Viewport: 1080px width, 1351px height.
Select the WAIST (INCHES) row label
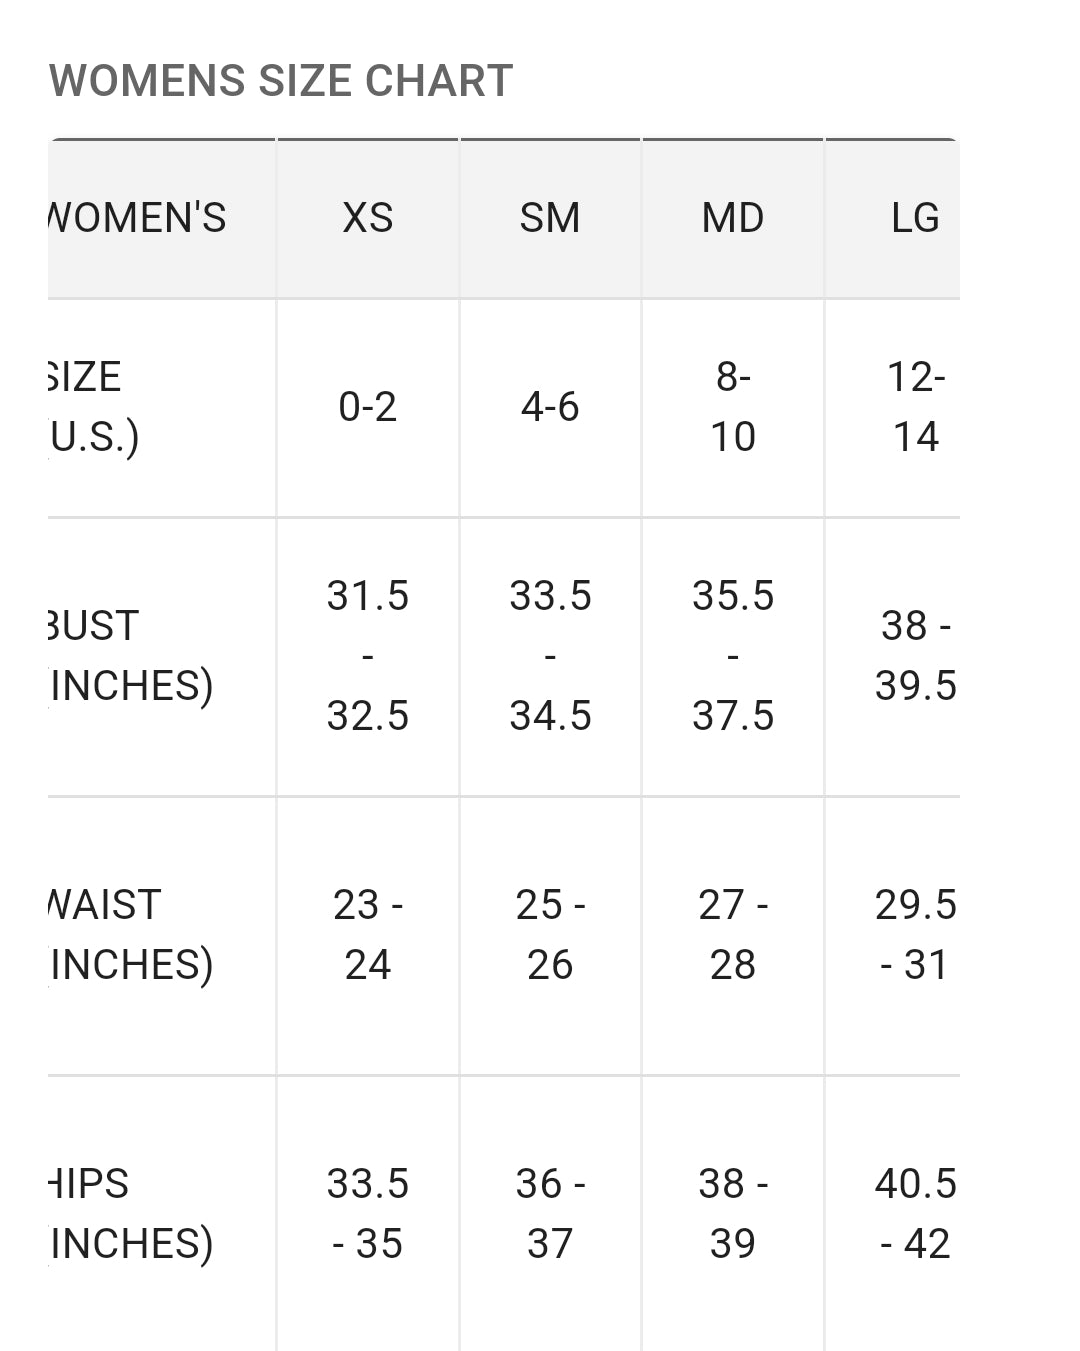coord(162,936)
